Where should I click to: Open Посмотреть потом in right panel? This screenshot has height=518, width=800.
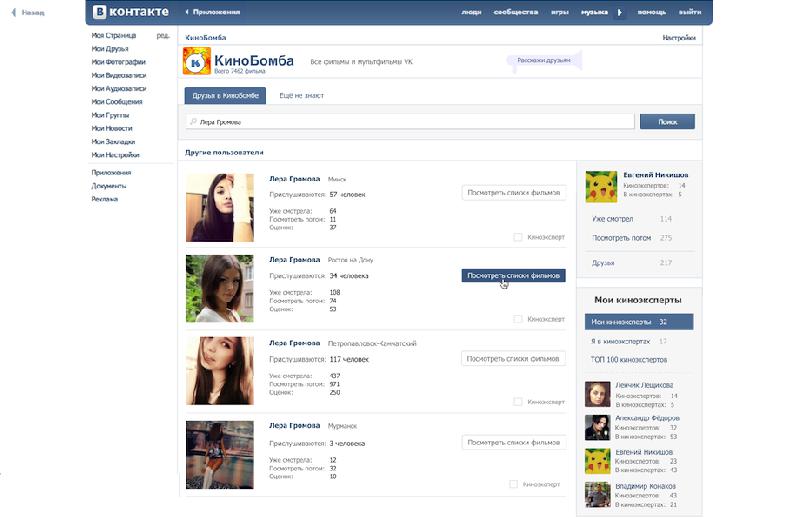621,238
